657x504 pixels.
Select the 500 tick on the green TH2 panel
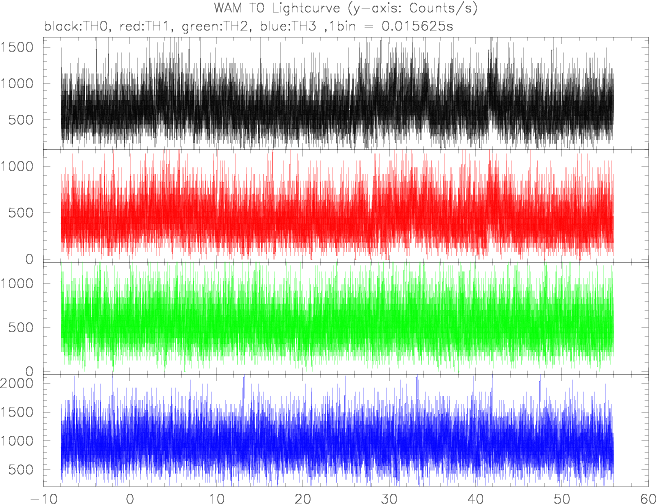21,327
